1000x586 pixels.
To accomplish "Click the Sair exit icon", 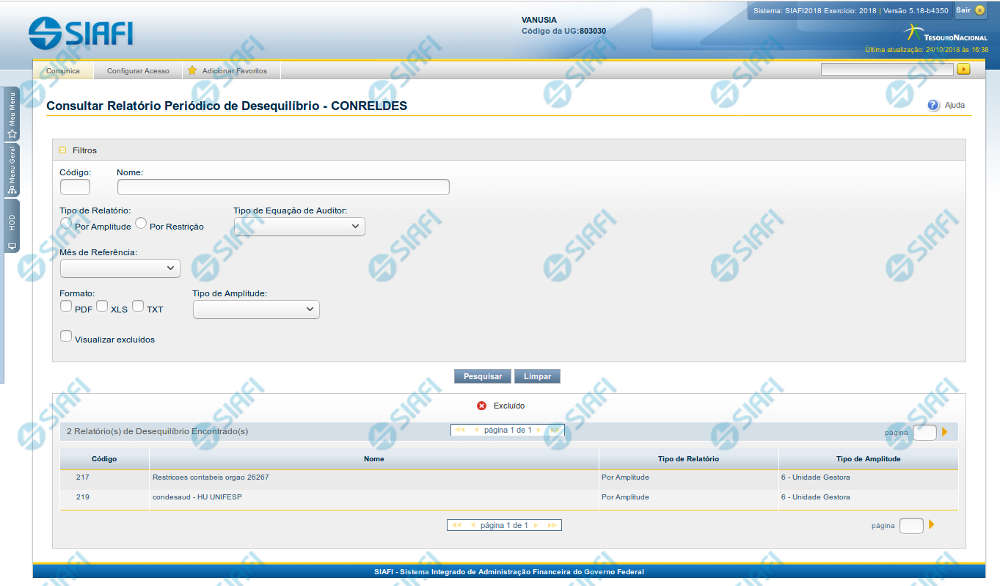I will click(x=979, y=10).
